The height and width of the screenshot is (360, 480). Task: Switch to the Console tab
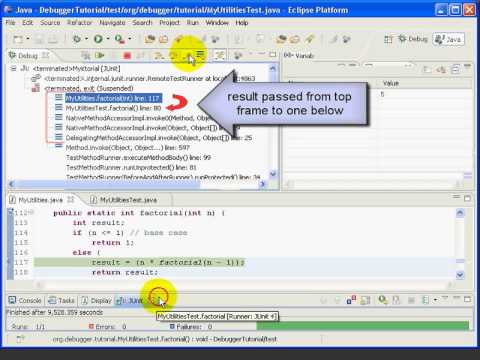[x=25, y=300]
